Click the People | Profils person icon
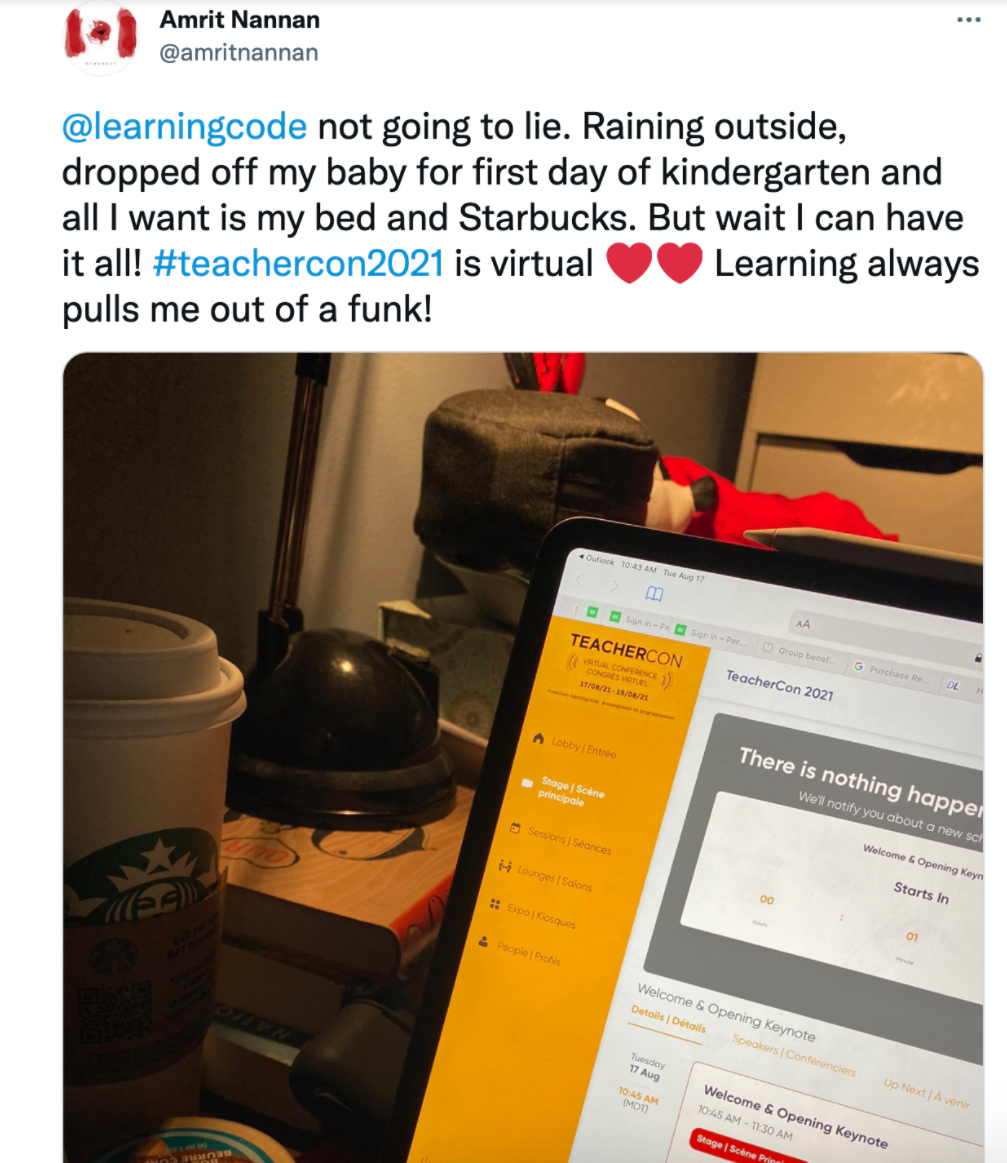Image resolution: width=1007 pixels, height=1163 pixels. pos(483,942)
